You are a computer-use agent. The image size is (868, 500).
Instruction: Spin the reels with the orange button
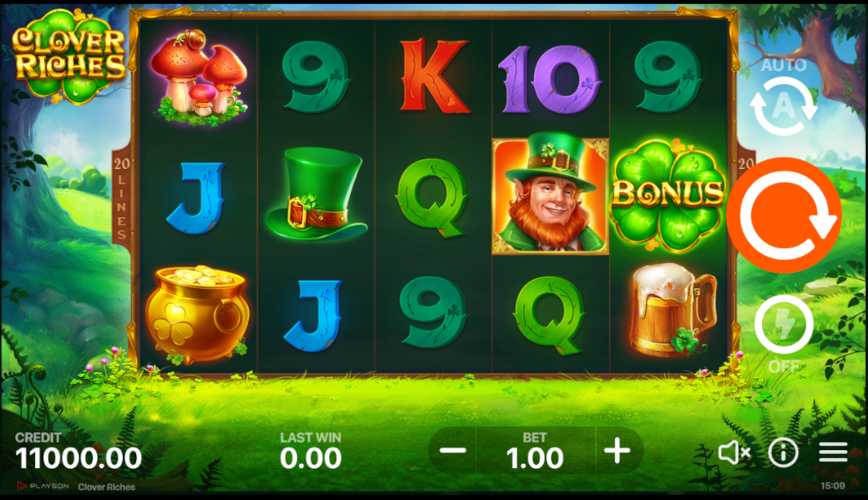coord(783,215)
